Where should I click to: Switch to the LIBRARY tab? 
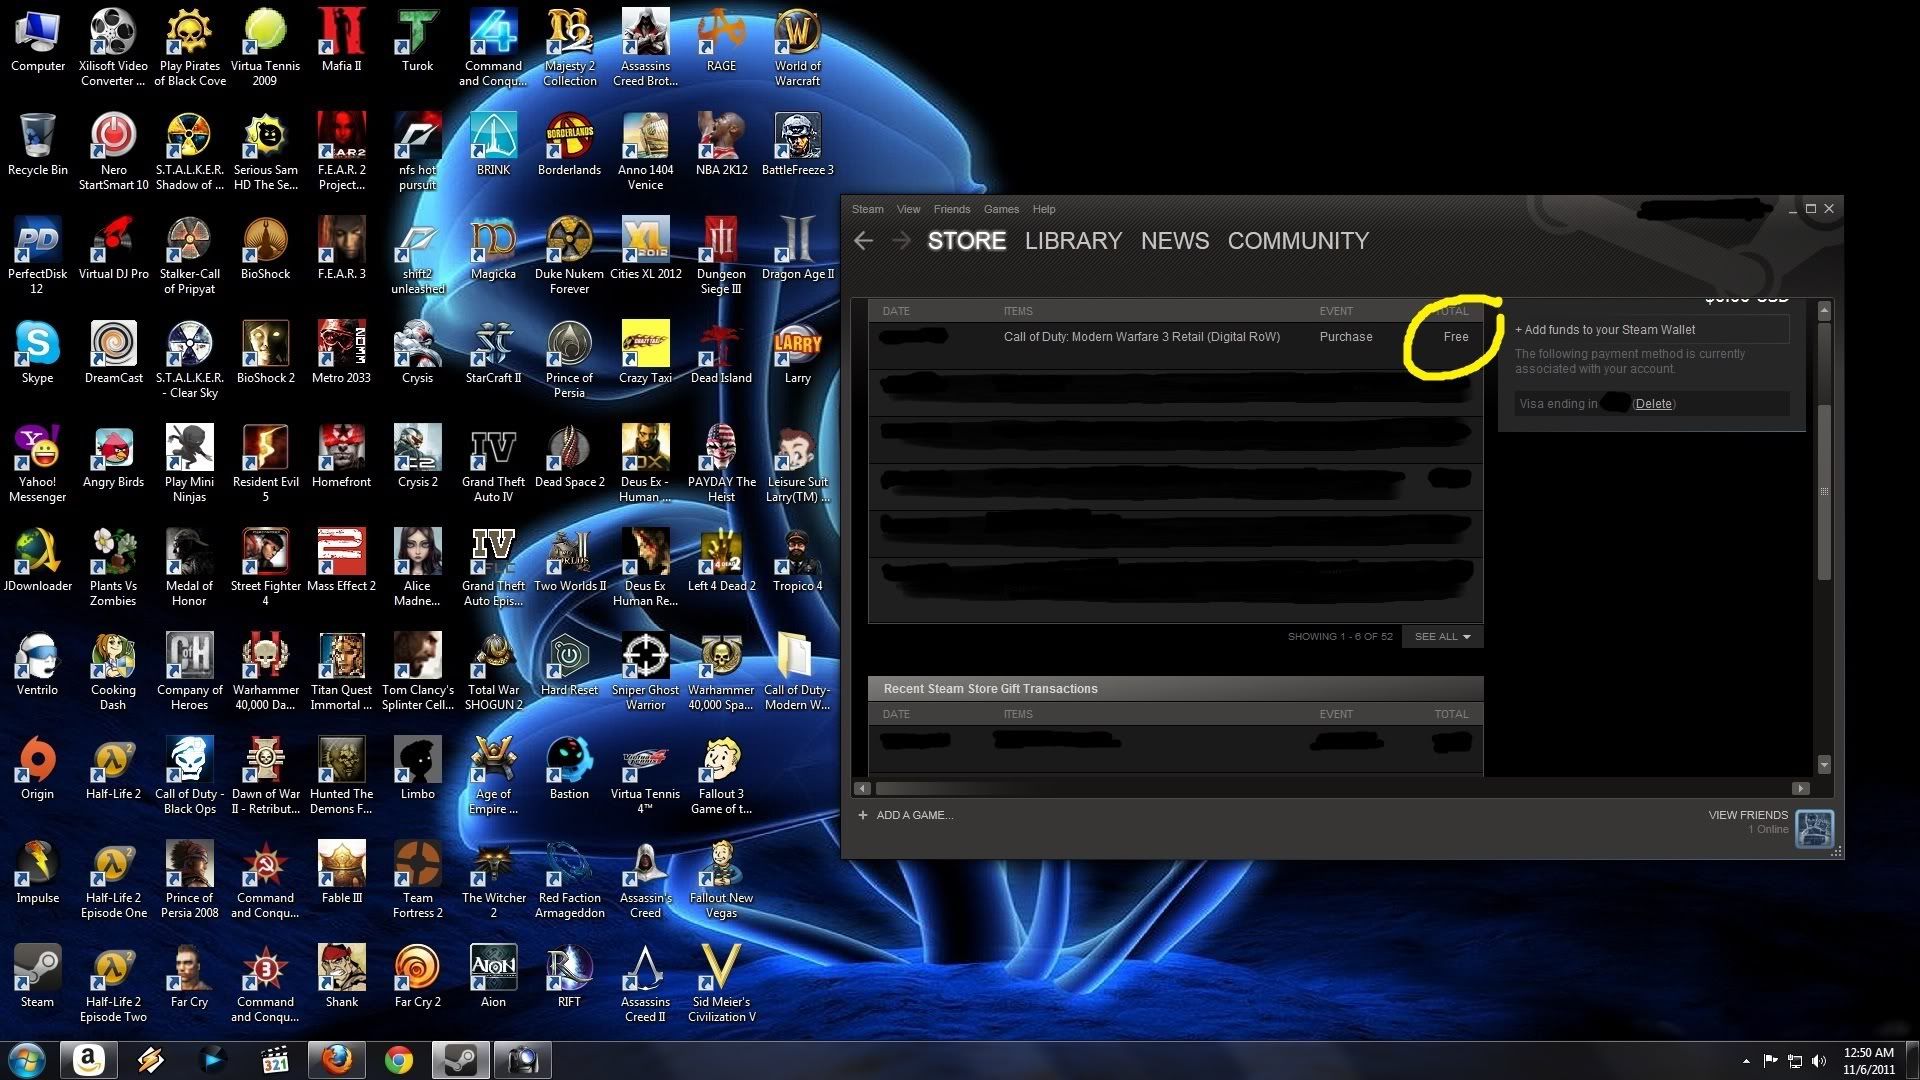1073,241
